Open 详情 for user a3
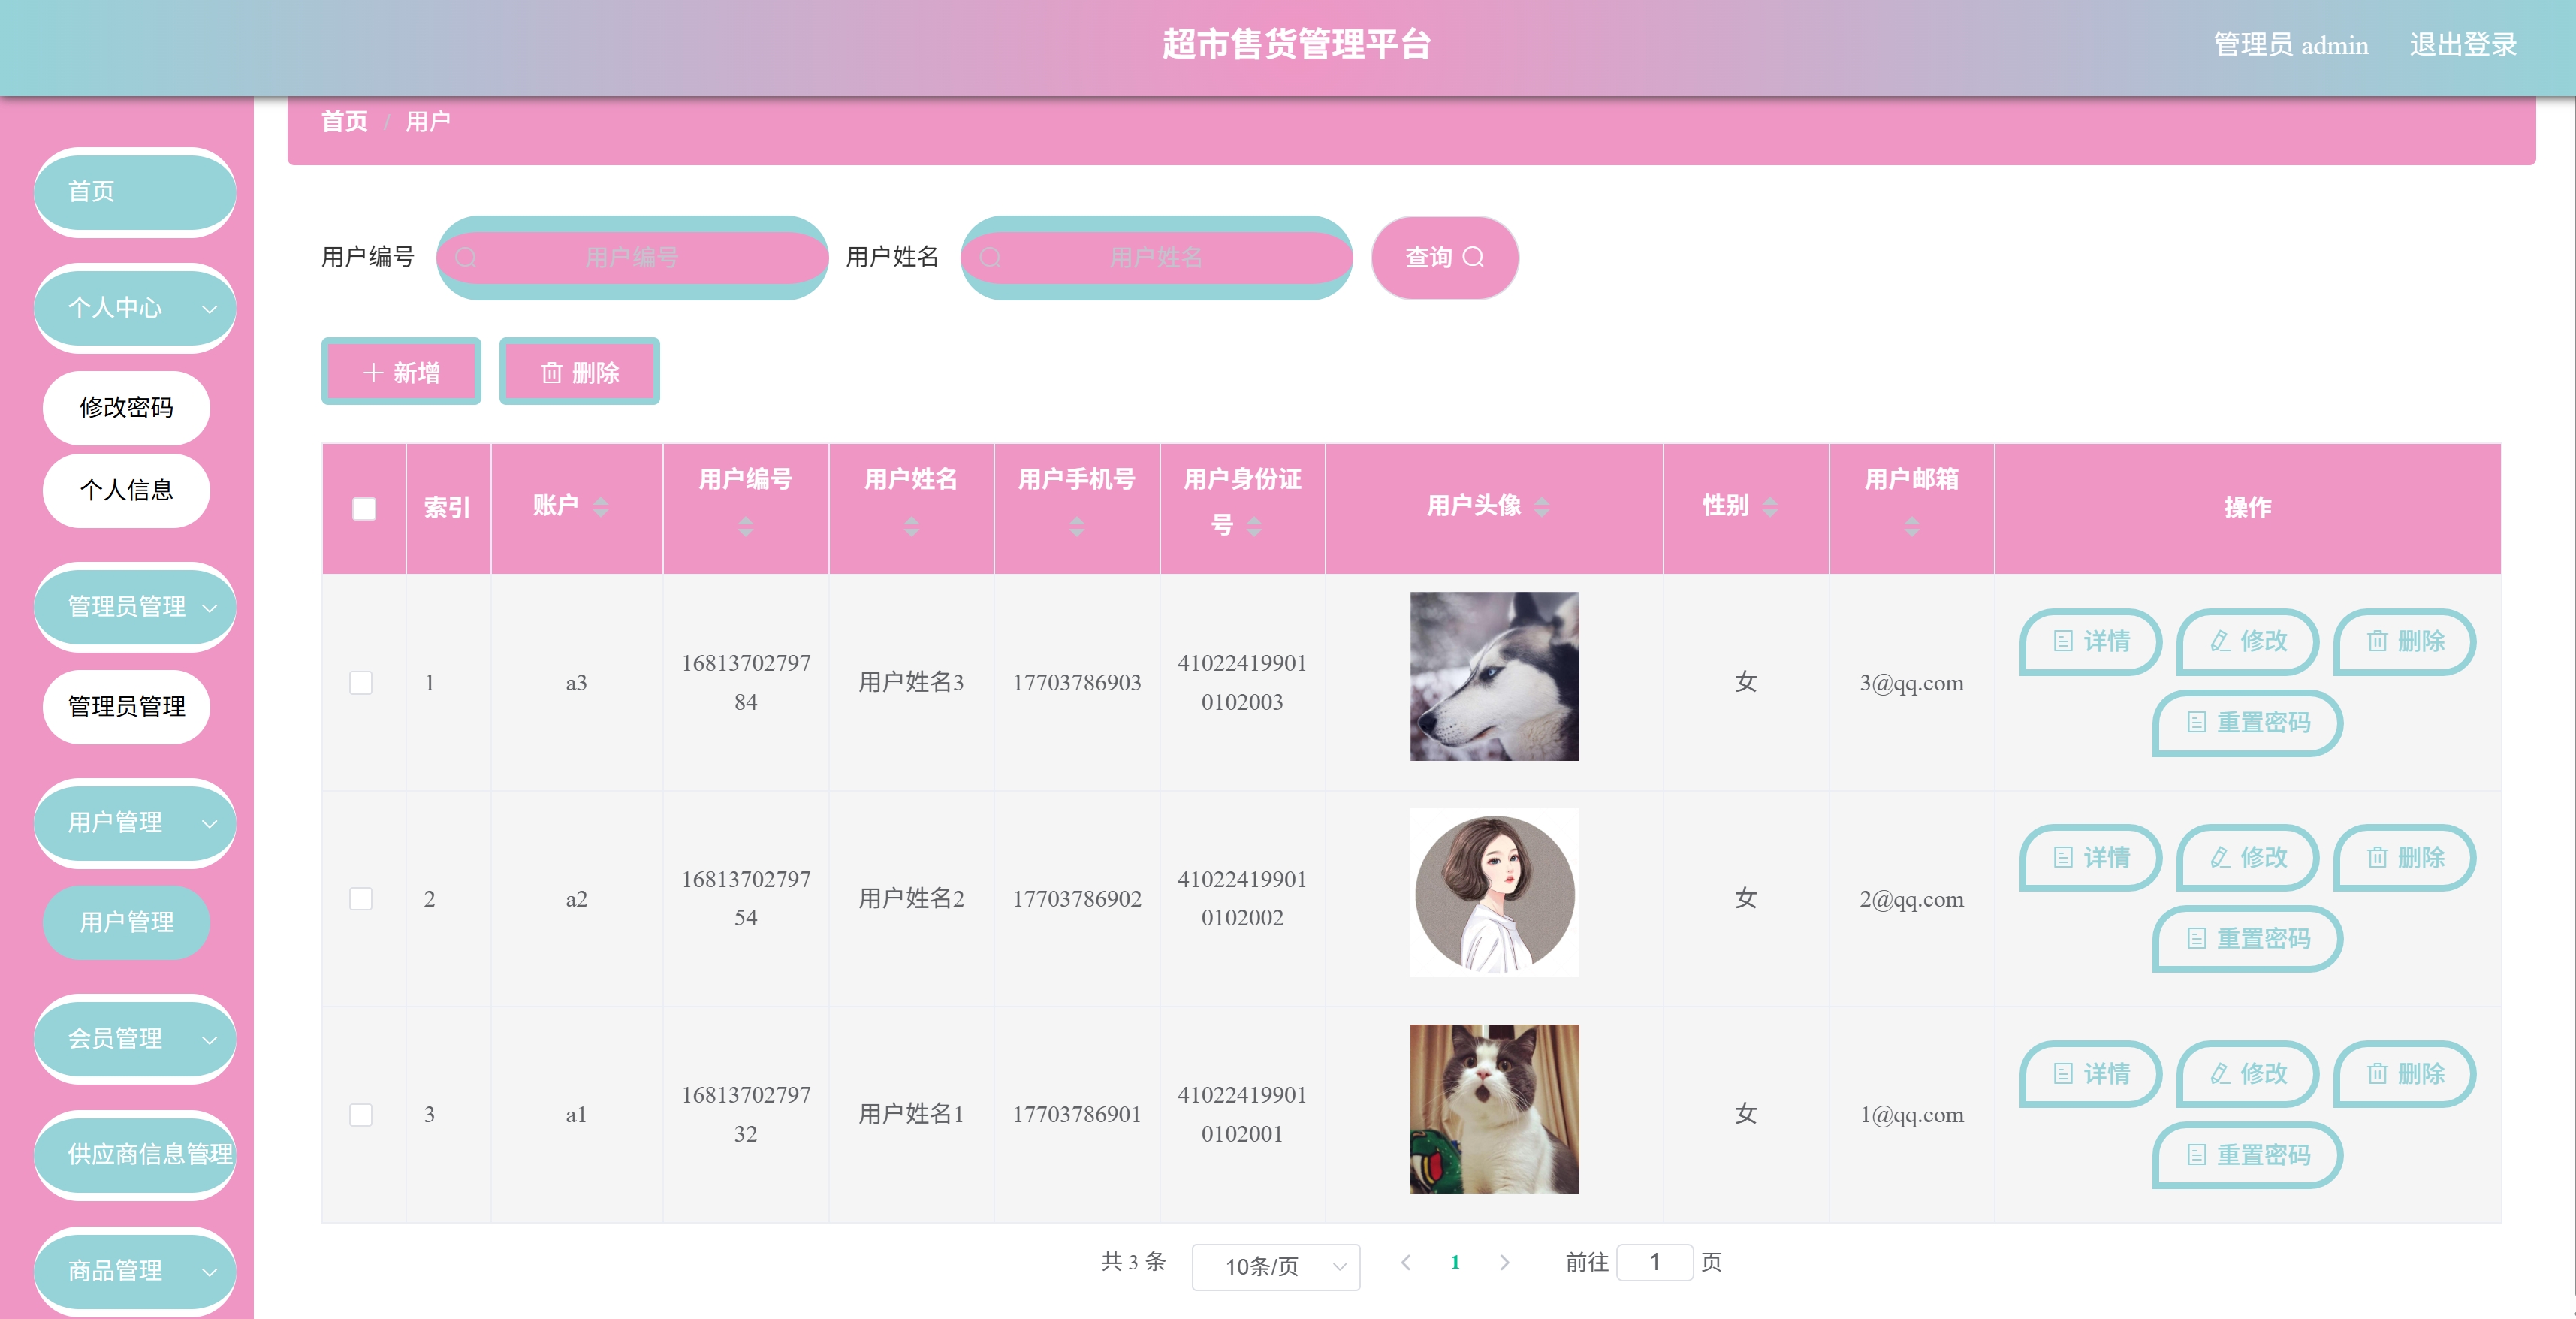 [2091, 641]
